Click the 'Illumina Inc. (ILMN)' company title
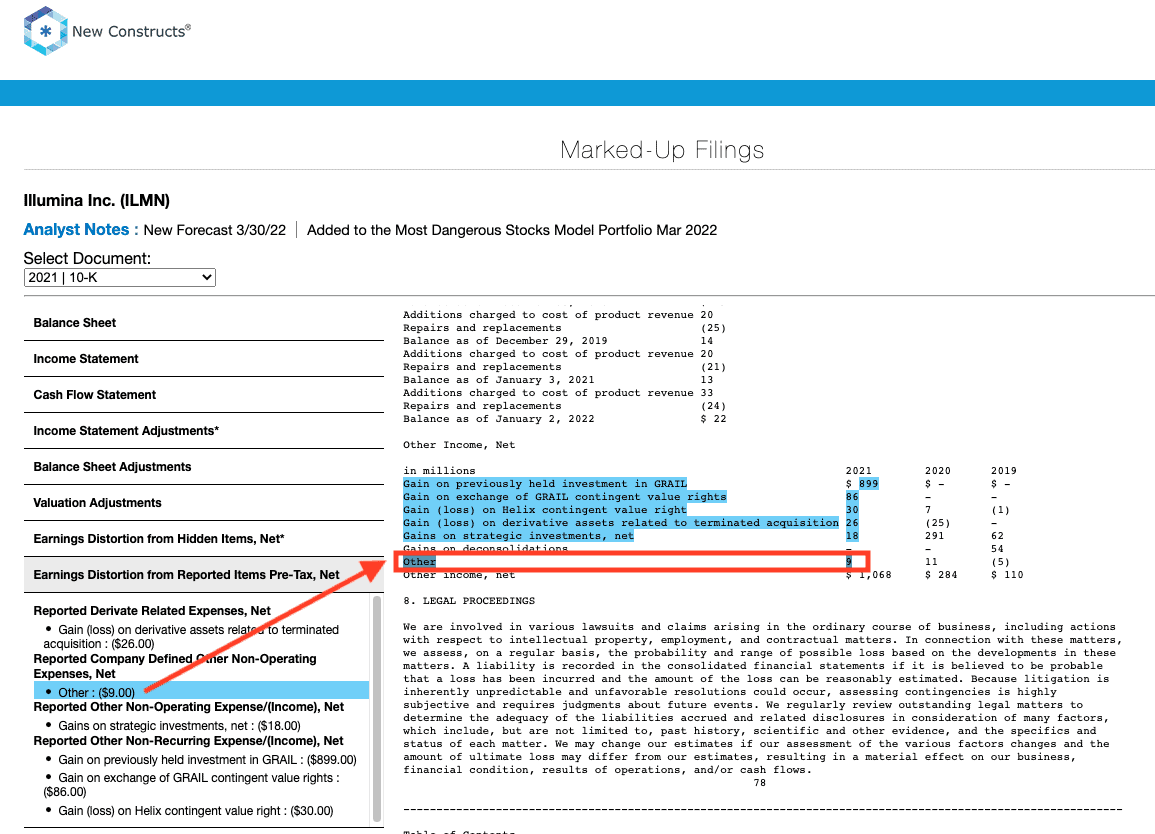The width and height of the screenshot is (1155, 834). tap(96, 200)
